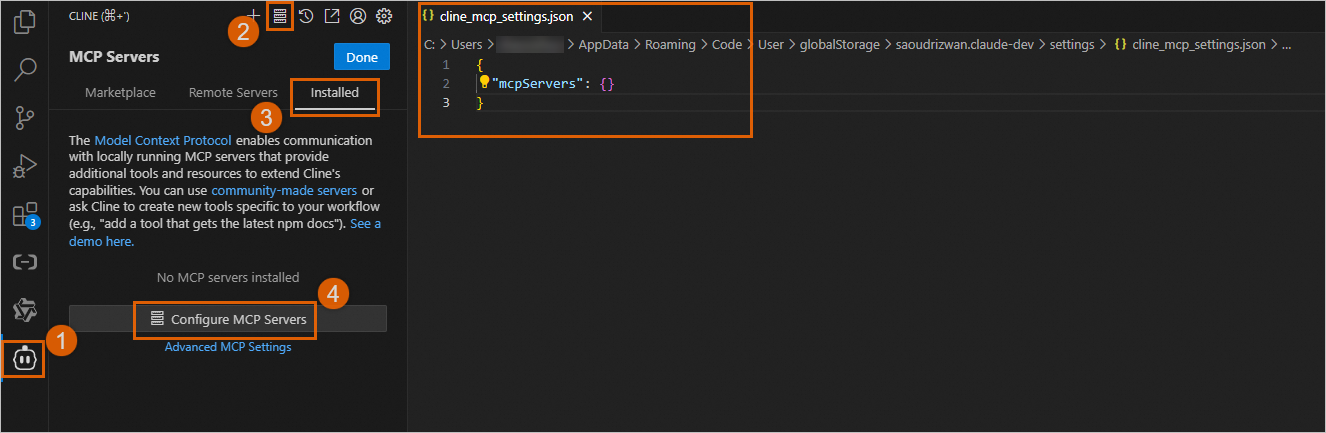Screen dimensions: 1326x433
Task: Click line number 3 in editor gutter
Action: tap(446, 103)
